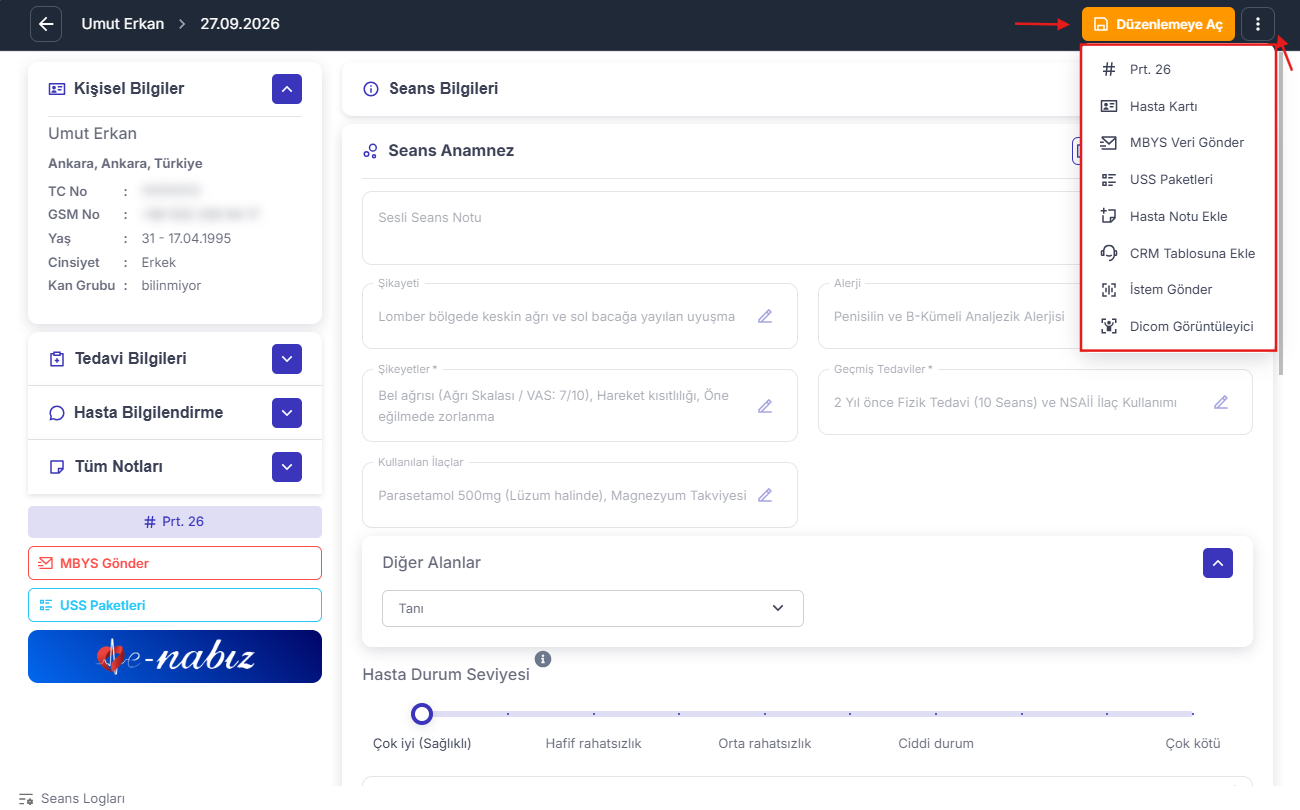The width and height of the screenshot is (1300, 810).
Task: Open the Tanı dropdown
Action: 593,608
